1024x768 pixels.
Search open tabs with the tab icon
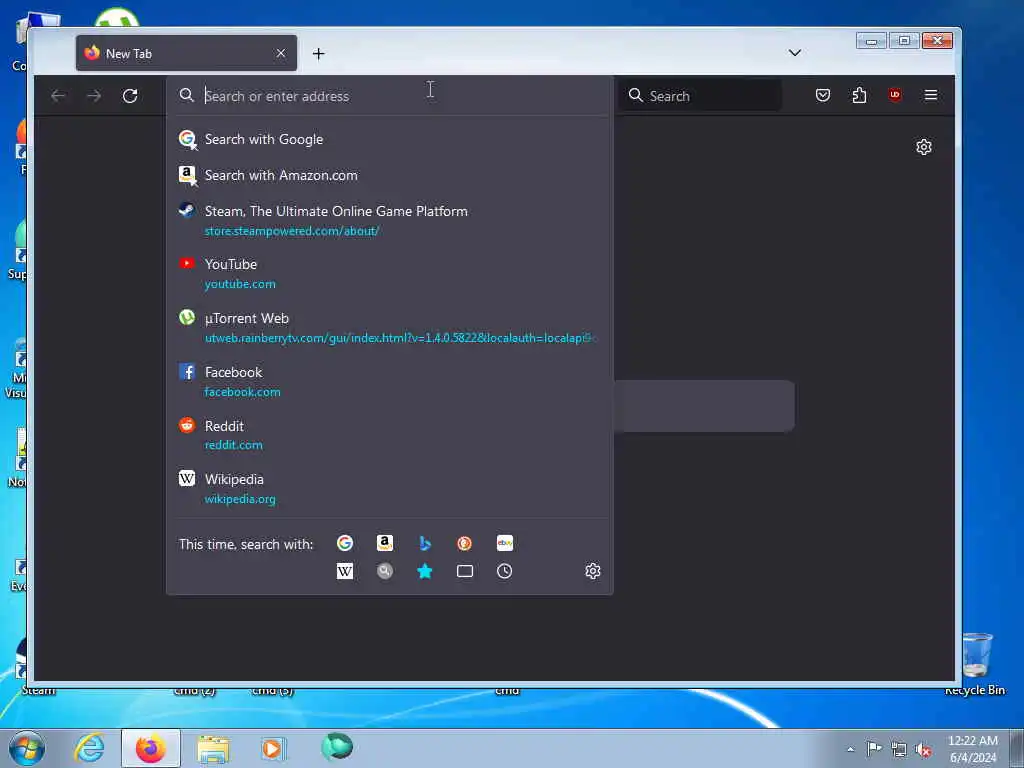click(464, 571)
